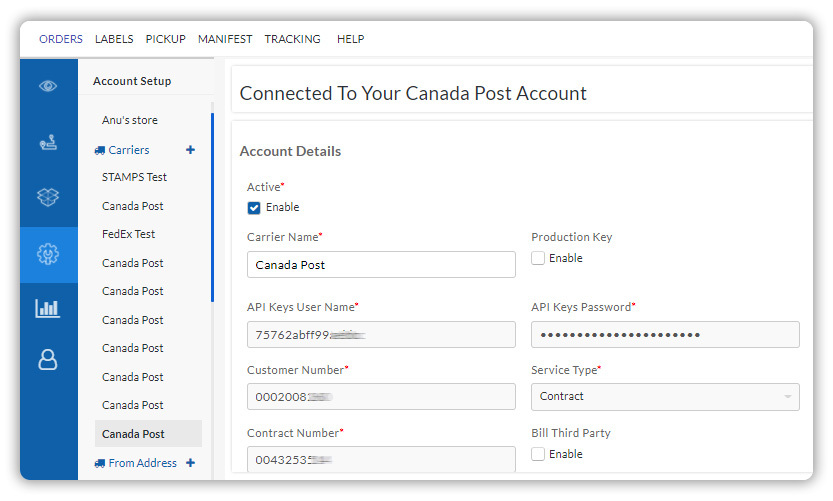Add a new From Address with plus icon
Viewport: 833px width, 501px height.
[190, 463]
